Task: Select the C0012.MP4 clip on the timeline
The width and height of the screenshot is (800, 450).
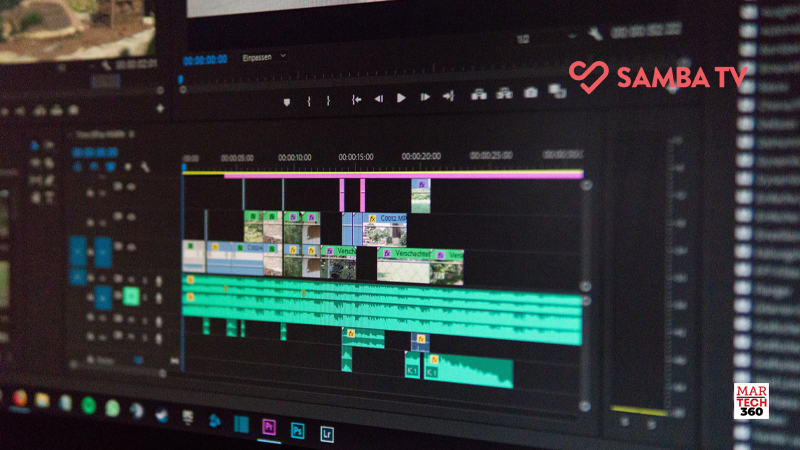Action: coord(385,230)
